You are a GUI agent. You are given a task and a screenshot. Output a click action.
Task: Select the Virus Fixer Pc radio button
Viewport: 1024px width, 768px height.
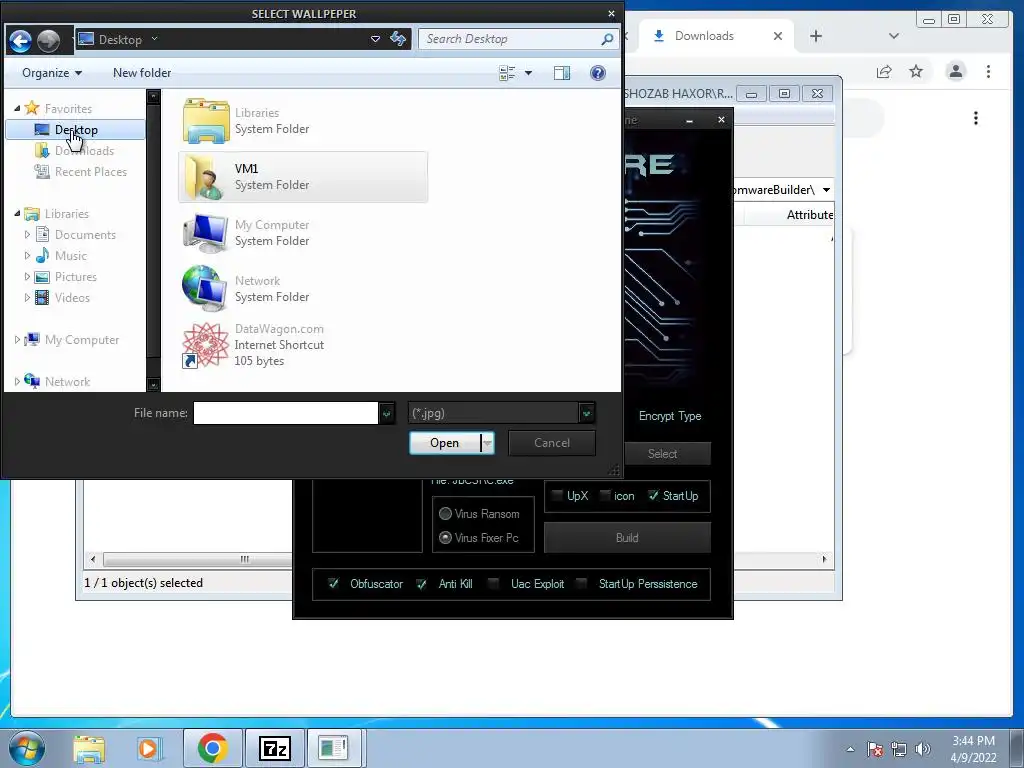tap(445, 538)
